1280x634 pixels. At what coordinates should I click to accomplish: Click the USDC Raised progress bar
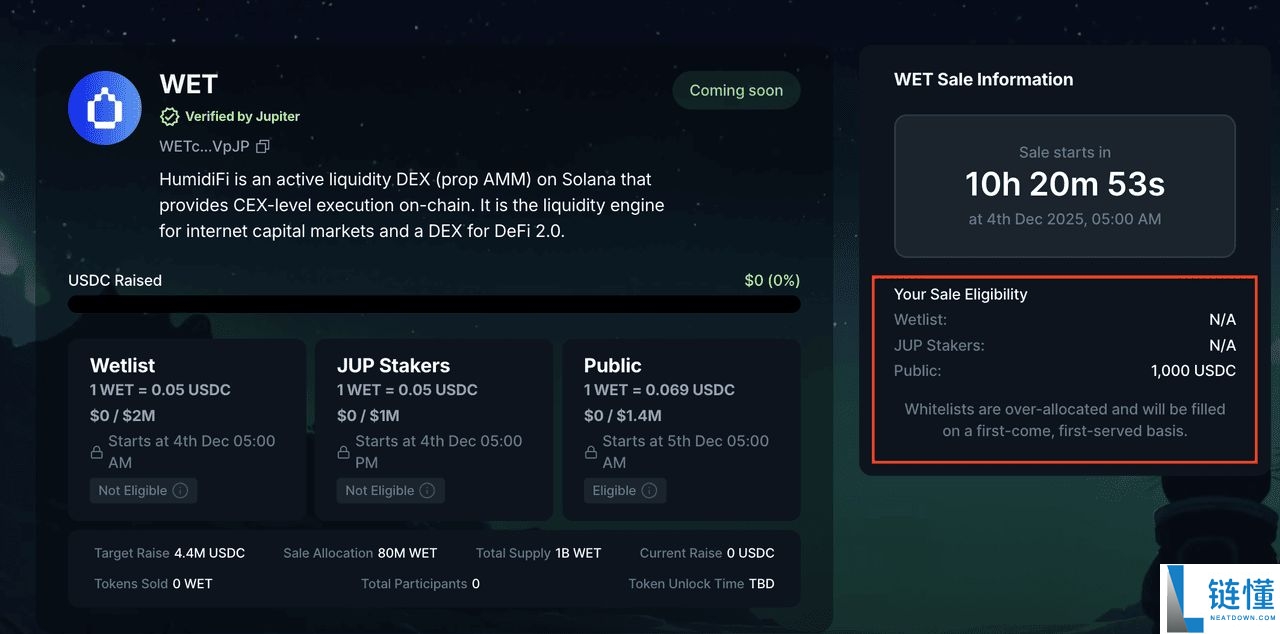(x=434, y=304)
